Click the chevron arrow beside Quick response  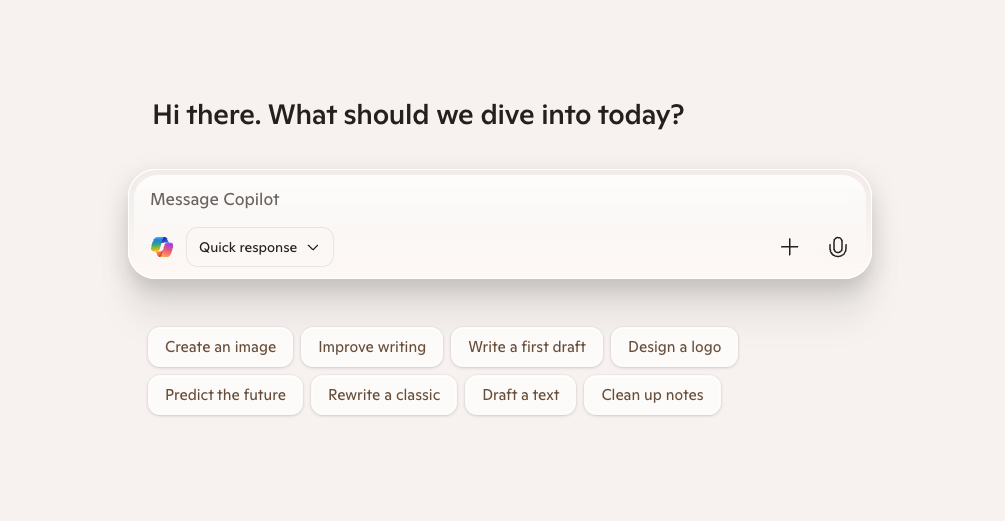(x=313, y=247)
